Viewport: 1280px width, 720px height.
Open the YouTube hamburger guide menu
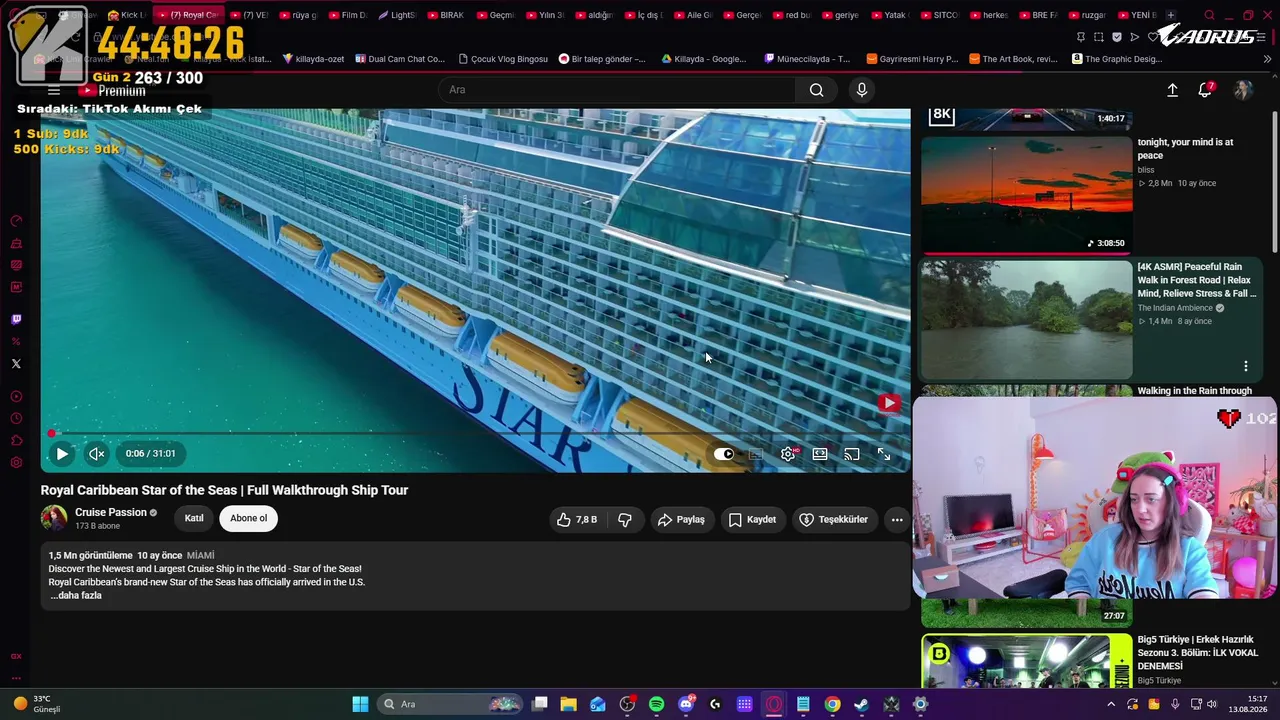click(x=54, y=90)
